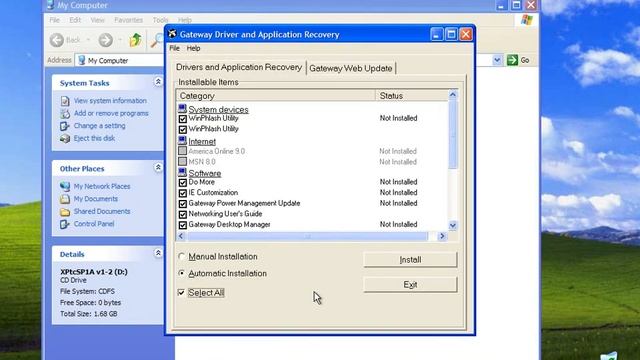
Task: Click the Internet category icon
Action: [x=182, y=140]
